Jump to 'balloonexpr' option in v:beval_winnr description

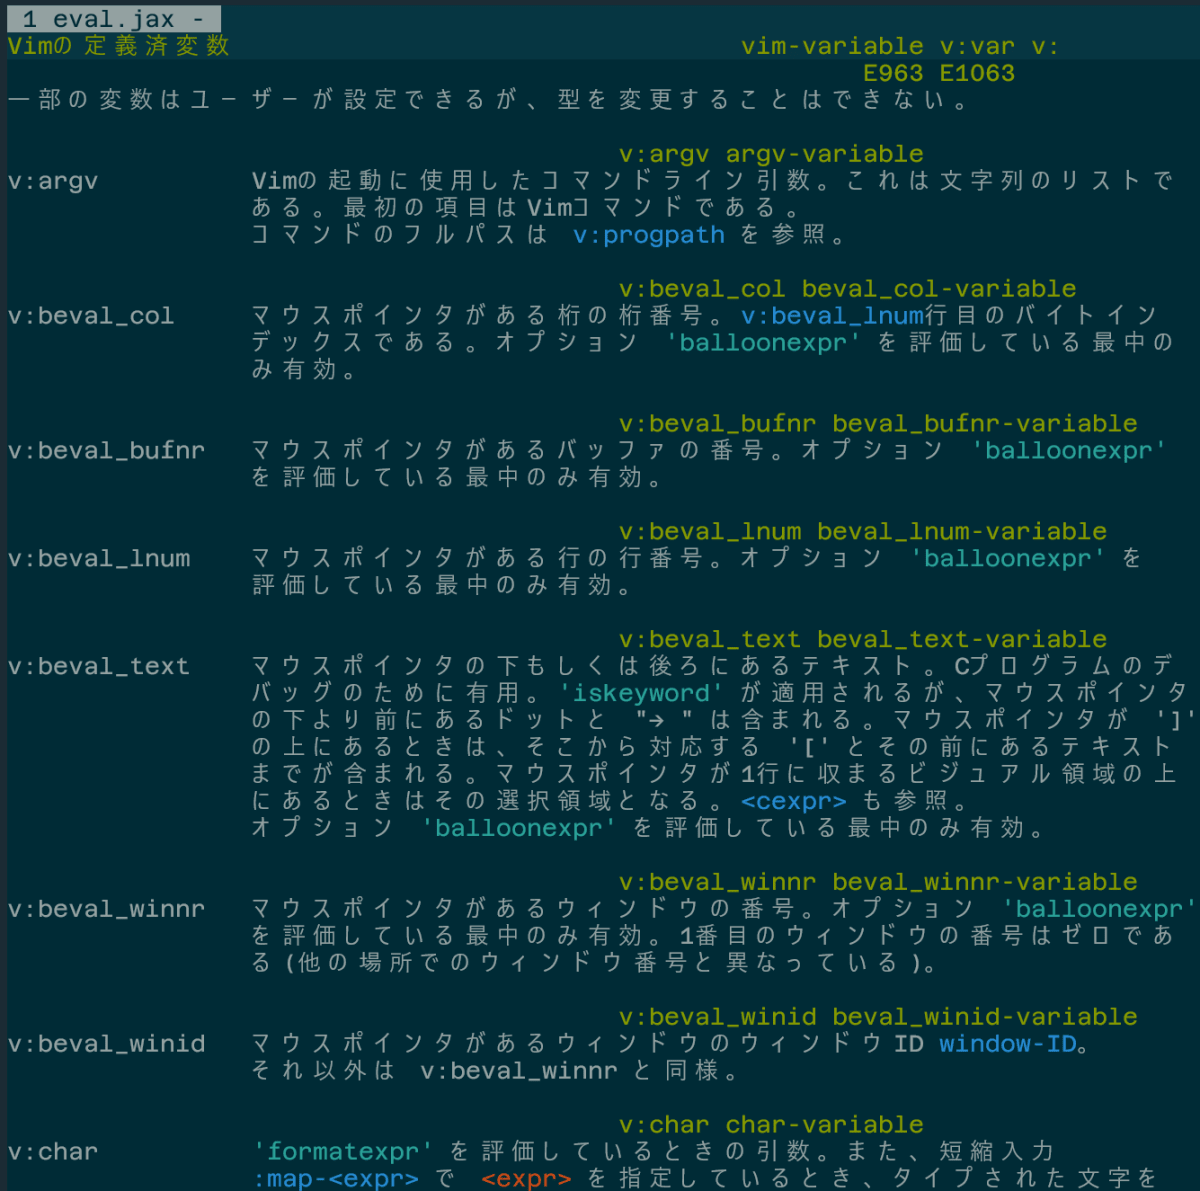[x=1099, y=909]
